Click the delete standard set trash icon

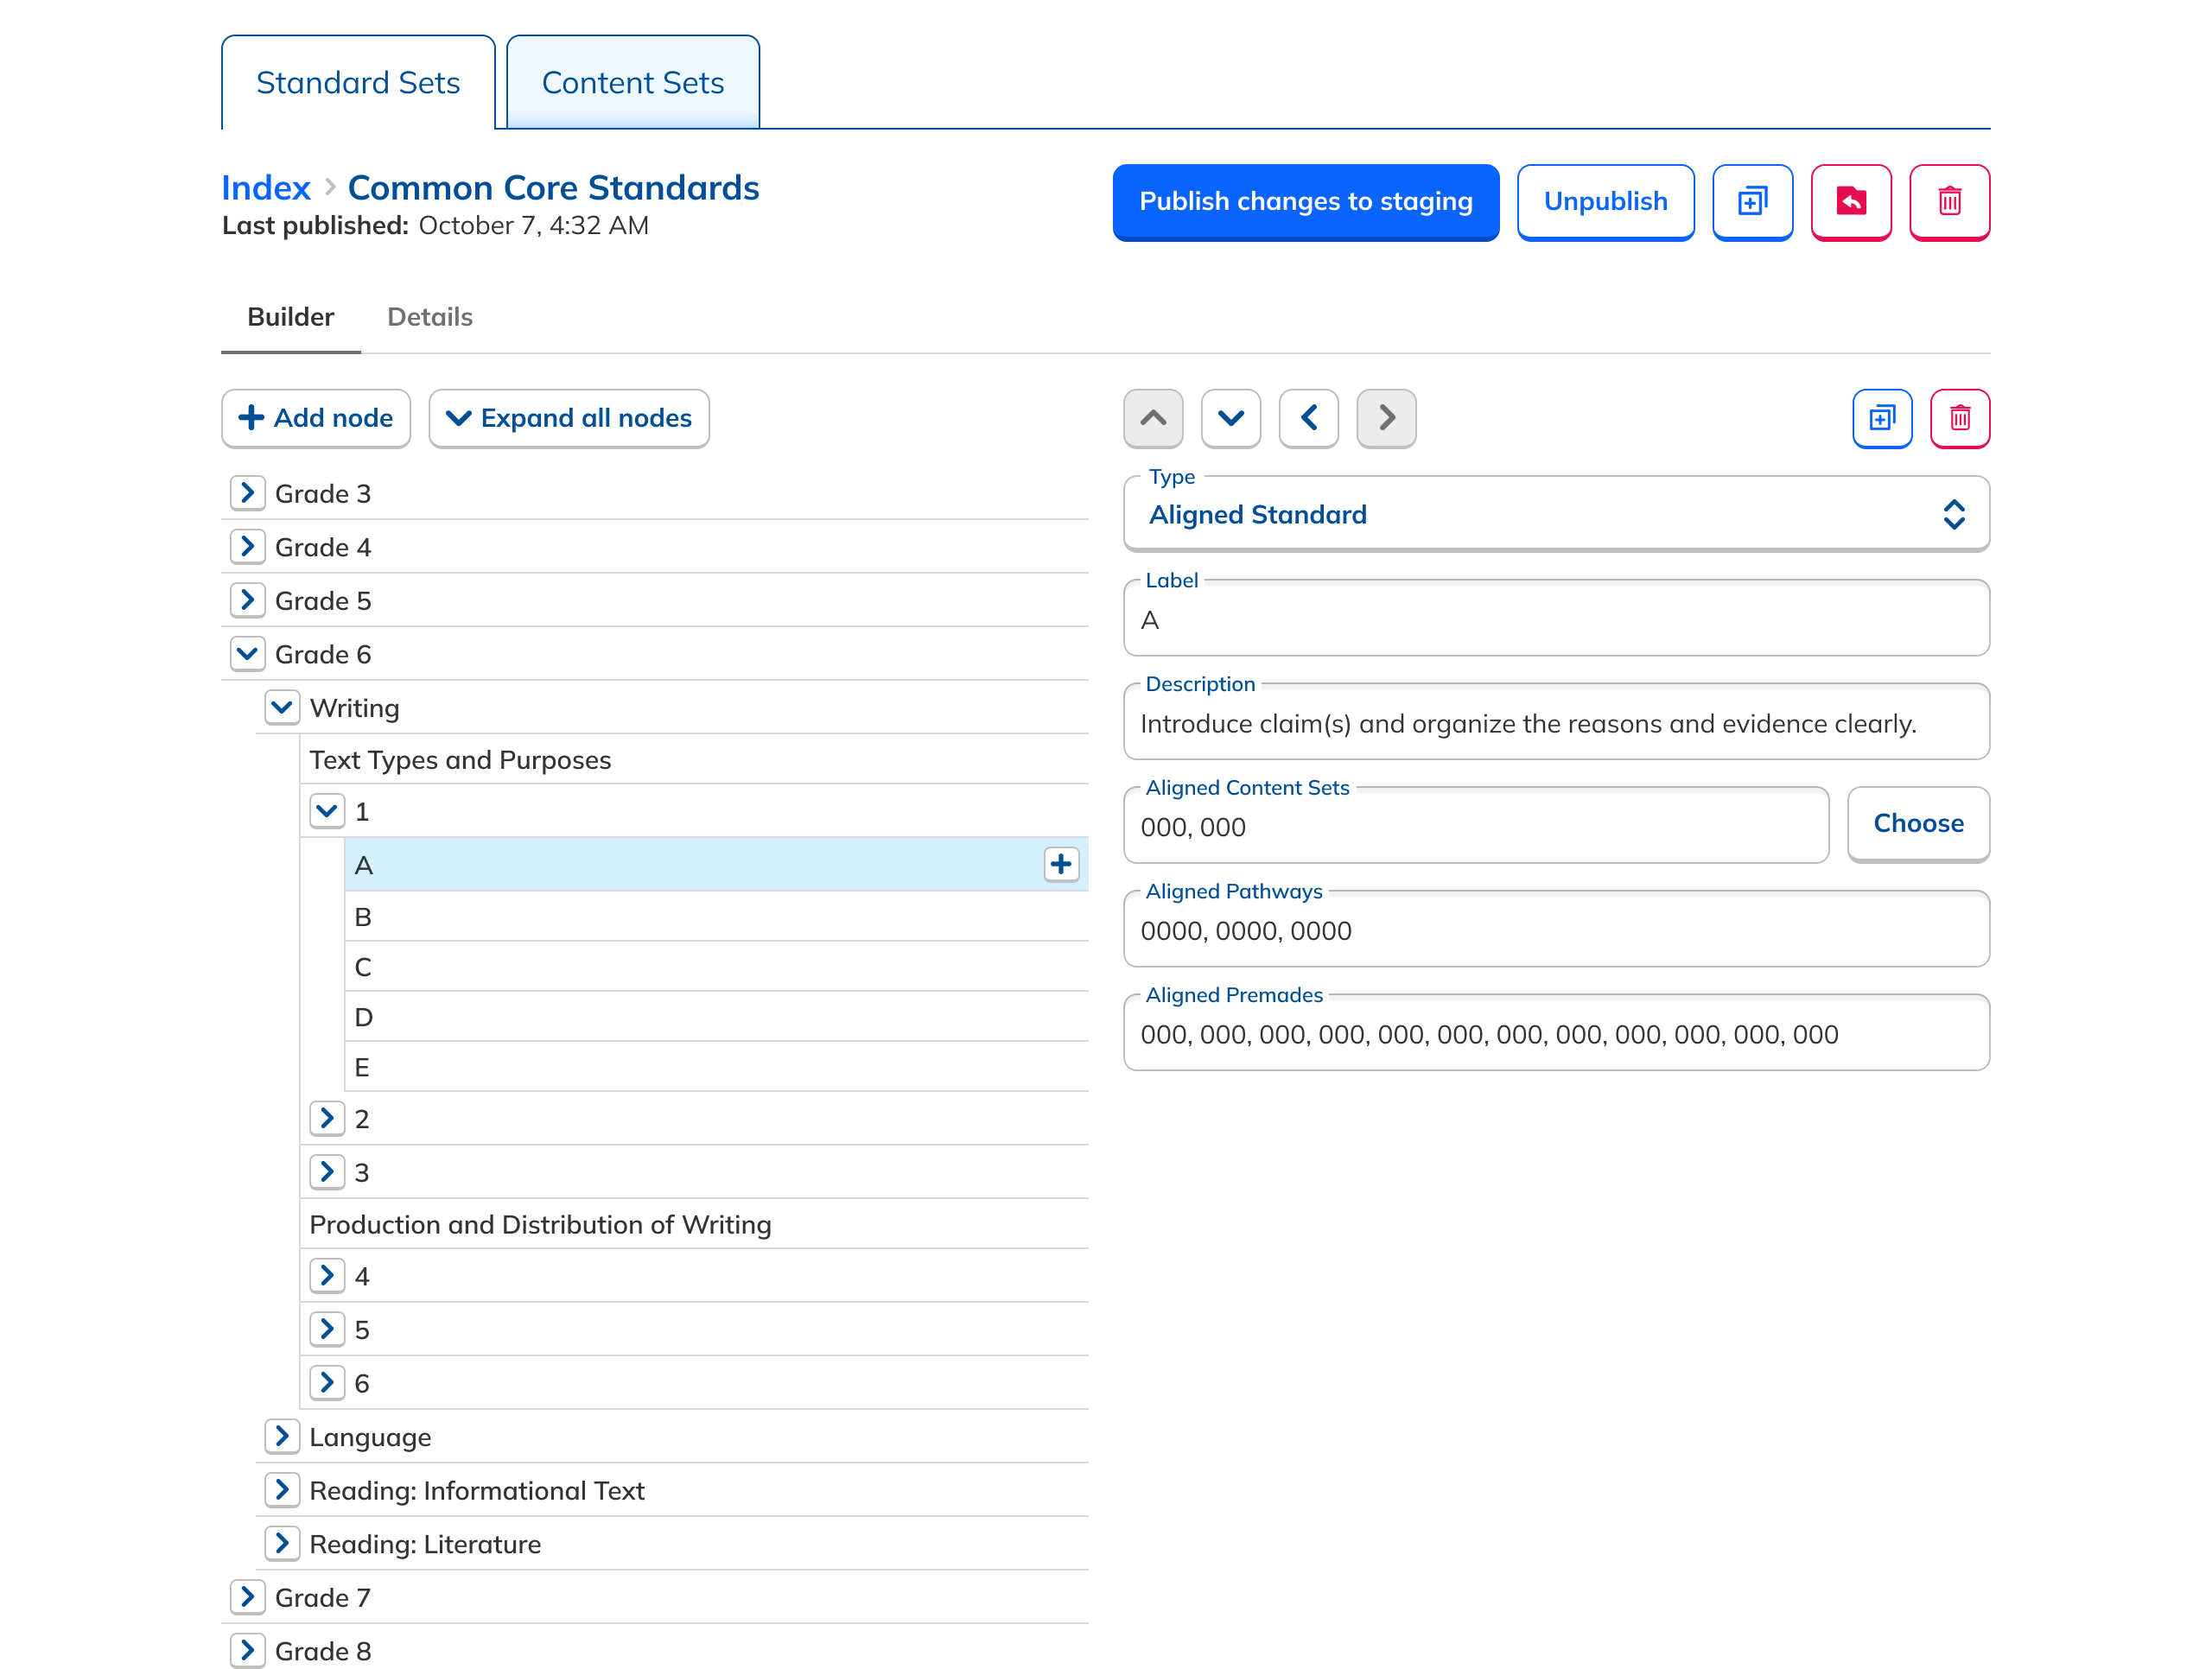click(1948, 201)
